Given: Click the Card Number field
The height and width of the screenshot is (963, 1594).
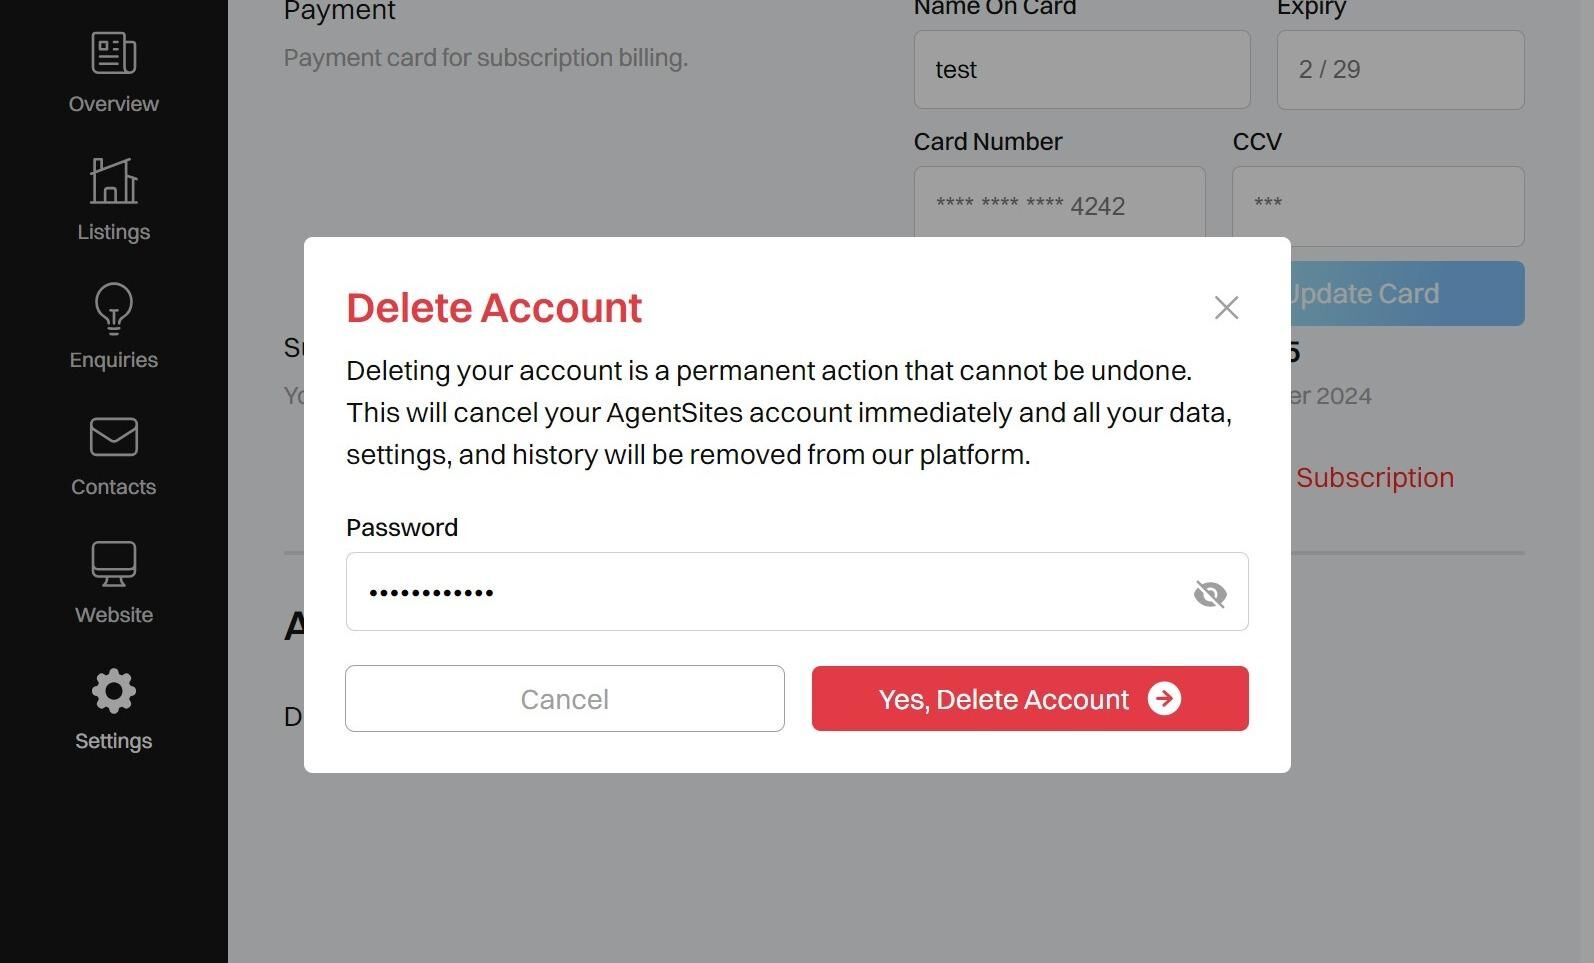Looking at the screenshot, I should (1059, 203).
